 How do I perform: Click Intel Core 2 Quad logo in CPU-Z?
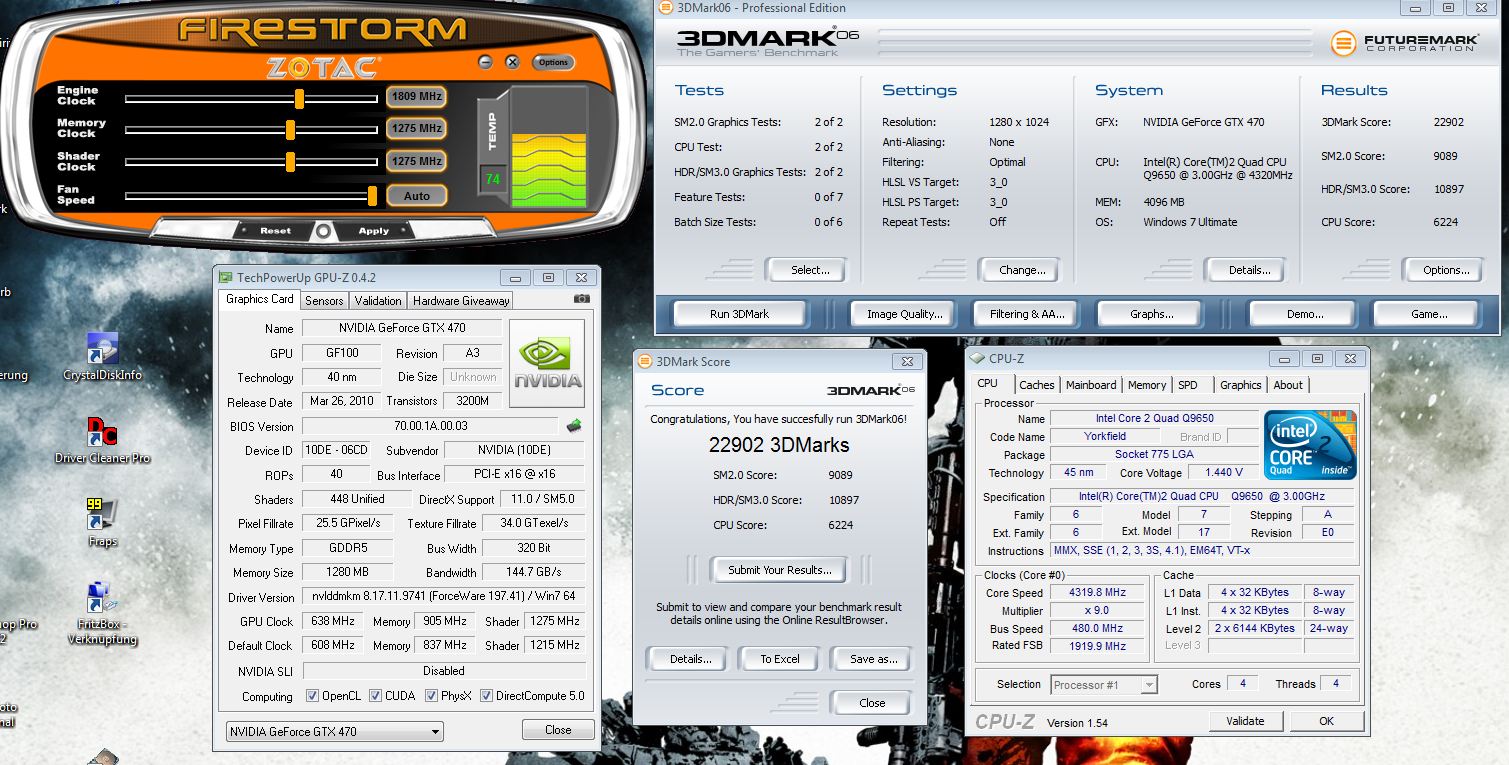click(x=1310, y=445)
